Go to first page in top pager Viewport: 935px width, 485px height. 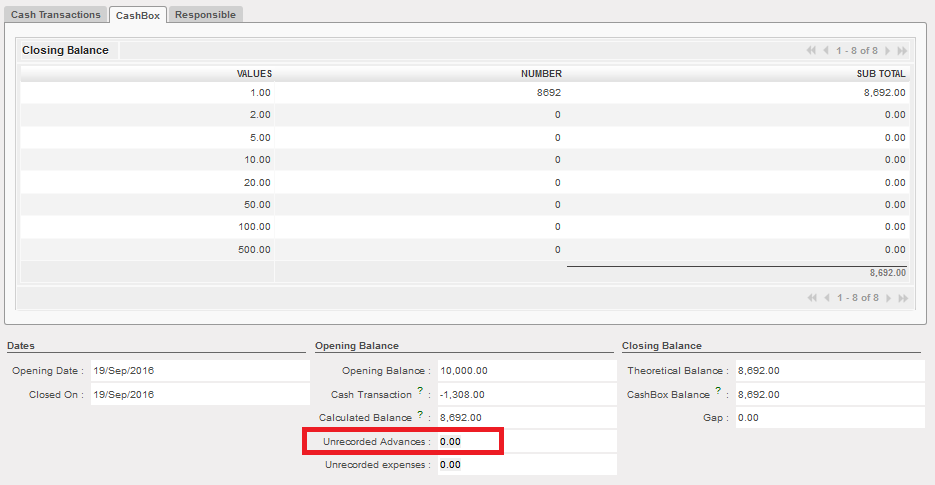811,51
